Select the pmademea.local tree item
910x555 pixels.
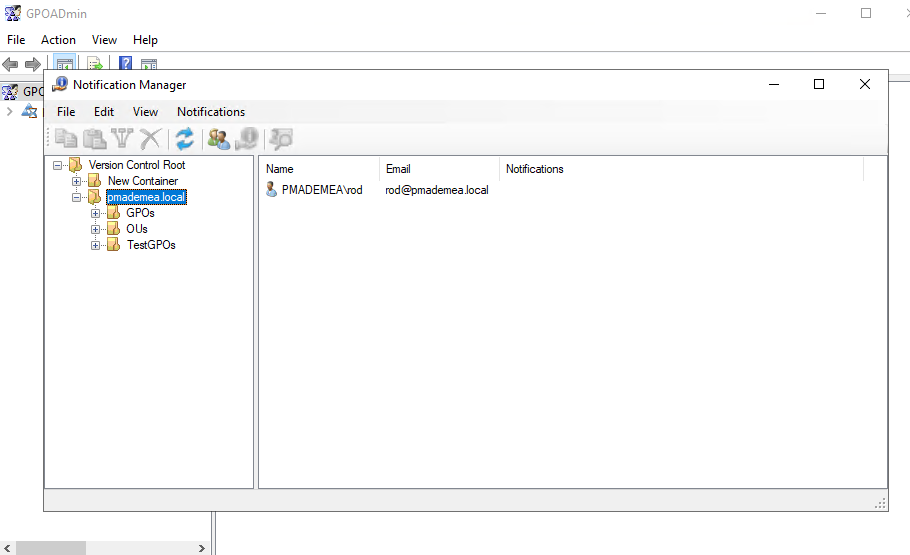pos(146,197)
